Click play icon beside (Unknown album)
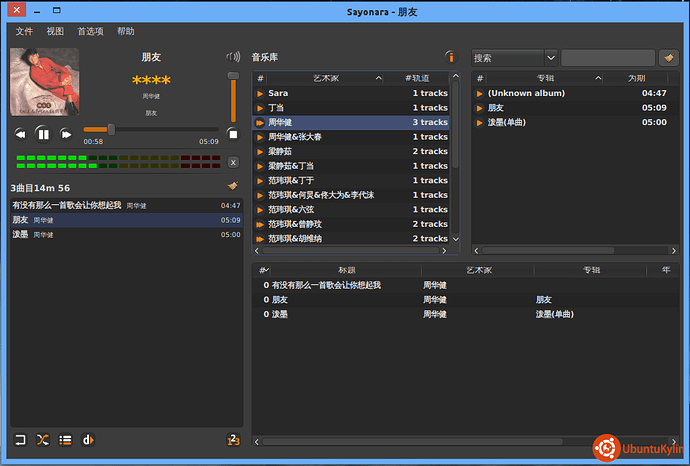690x466 pixels. [480, 93]
